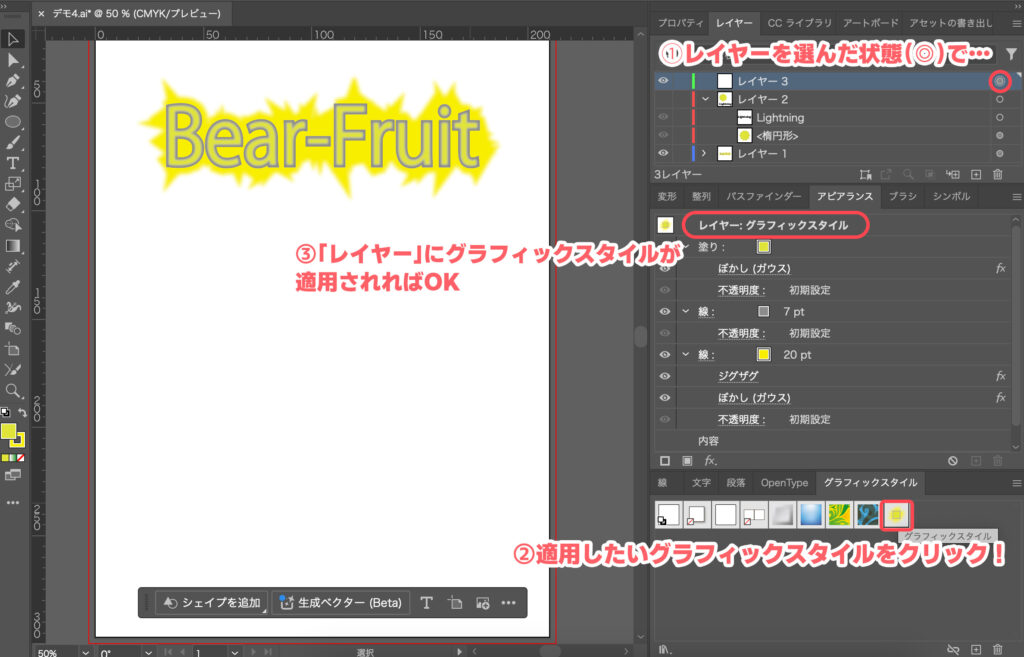Image resolution: width=1024 pixels, height=657 pixels.
Task: Expand レイヤー 1 contents
Action: pyautogui.click(x=702, y=153)
